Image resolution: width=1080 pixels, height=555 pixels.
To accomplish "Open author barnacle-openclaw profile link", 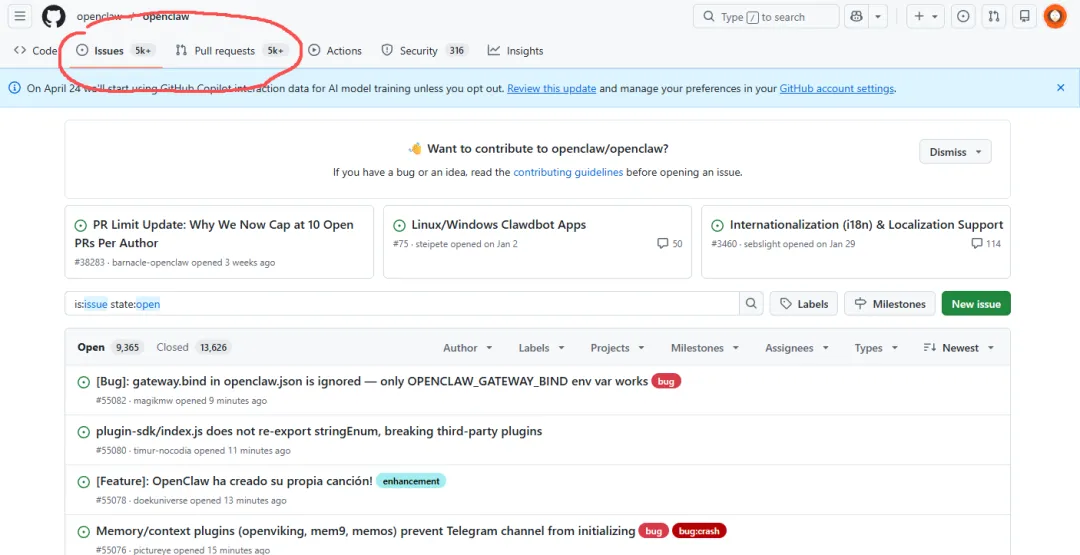I will [x=150, y=262].
